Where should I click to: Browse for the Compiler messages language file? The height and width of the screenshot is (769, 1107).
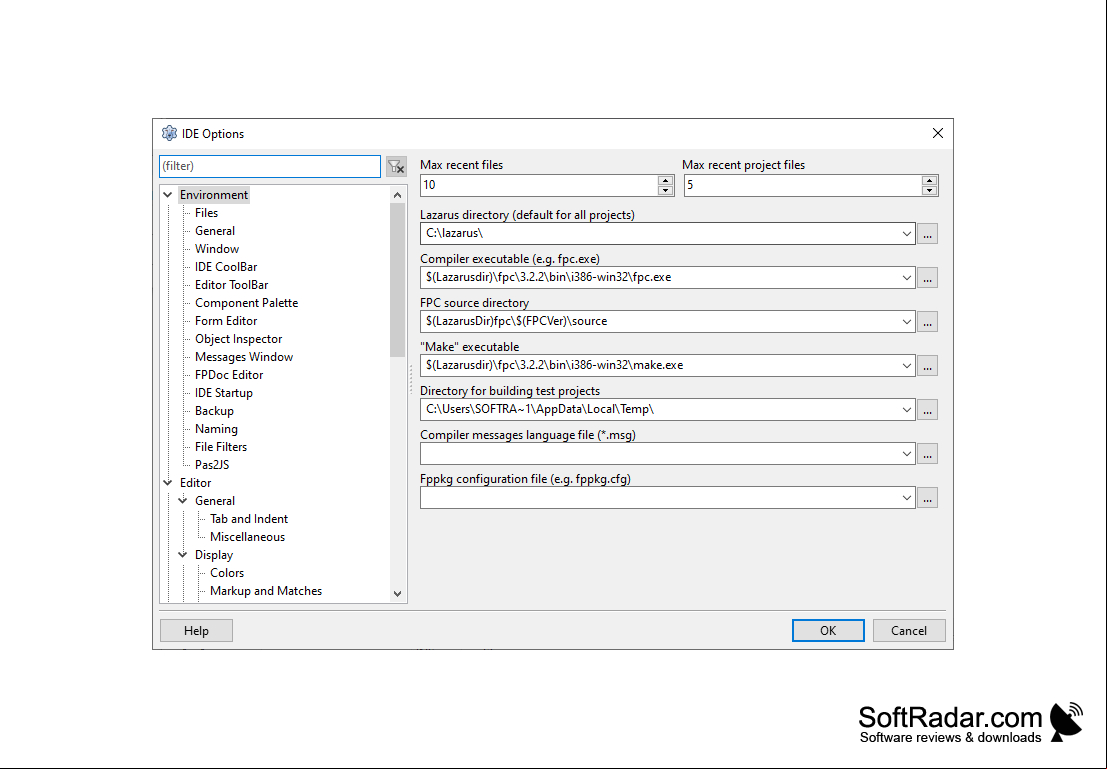tap(928, 454)
